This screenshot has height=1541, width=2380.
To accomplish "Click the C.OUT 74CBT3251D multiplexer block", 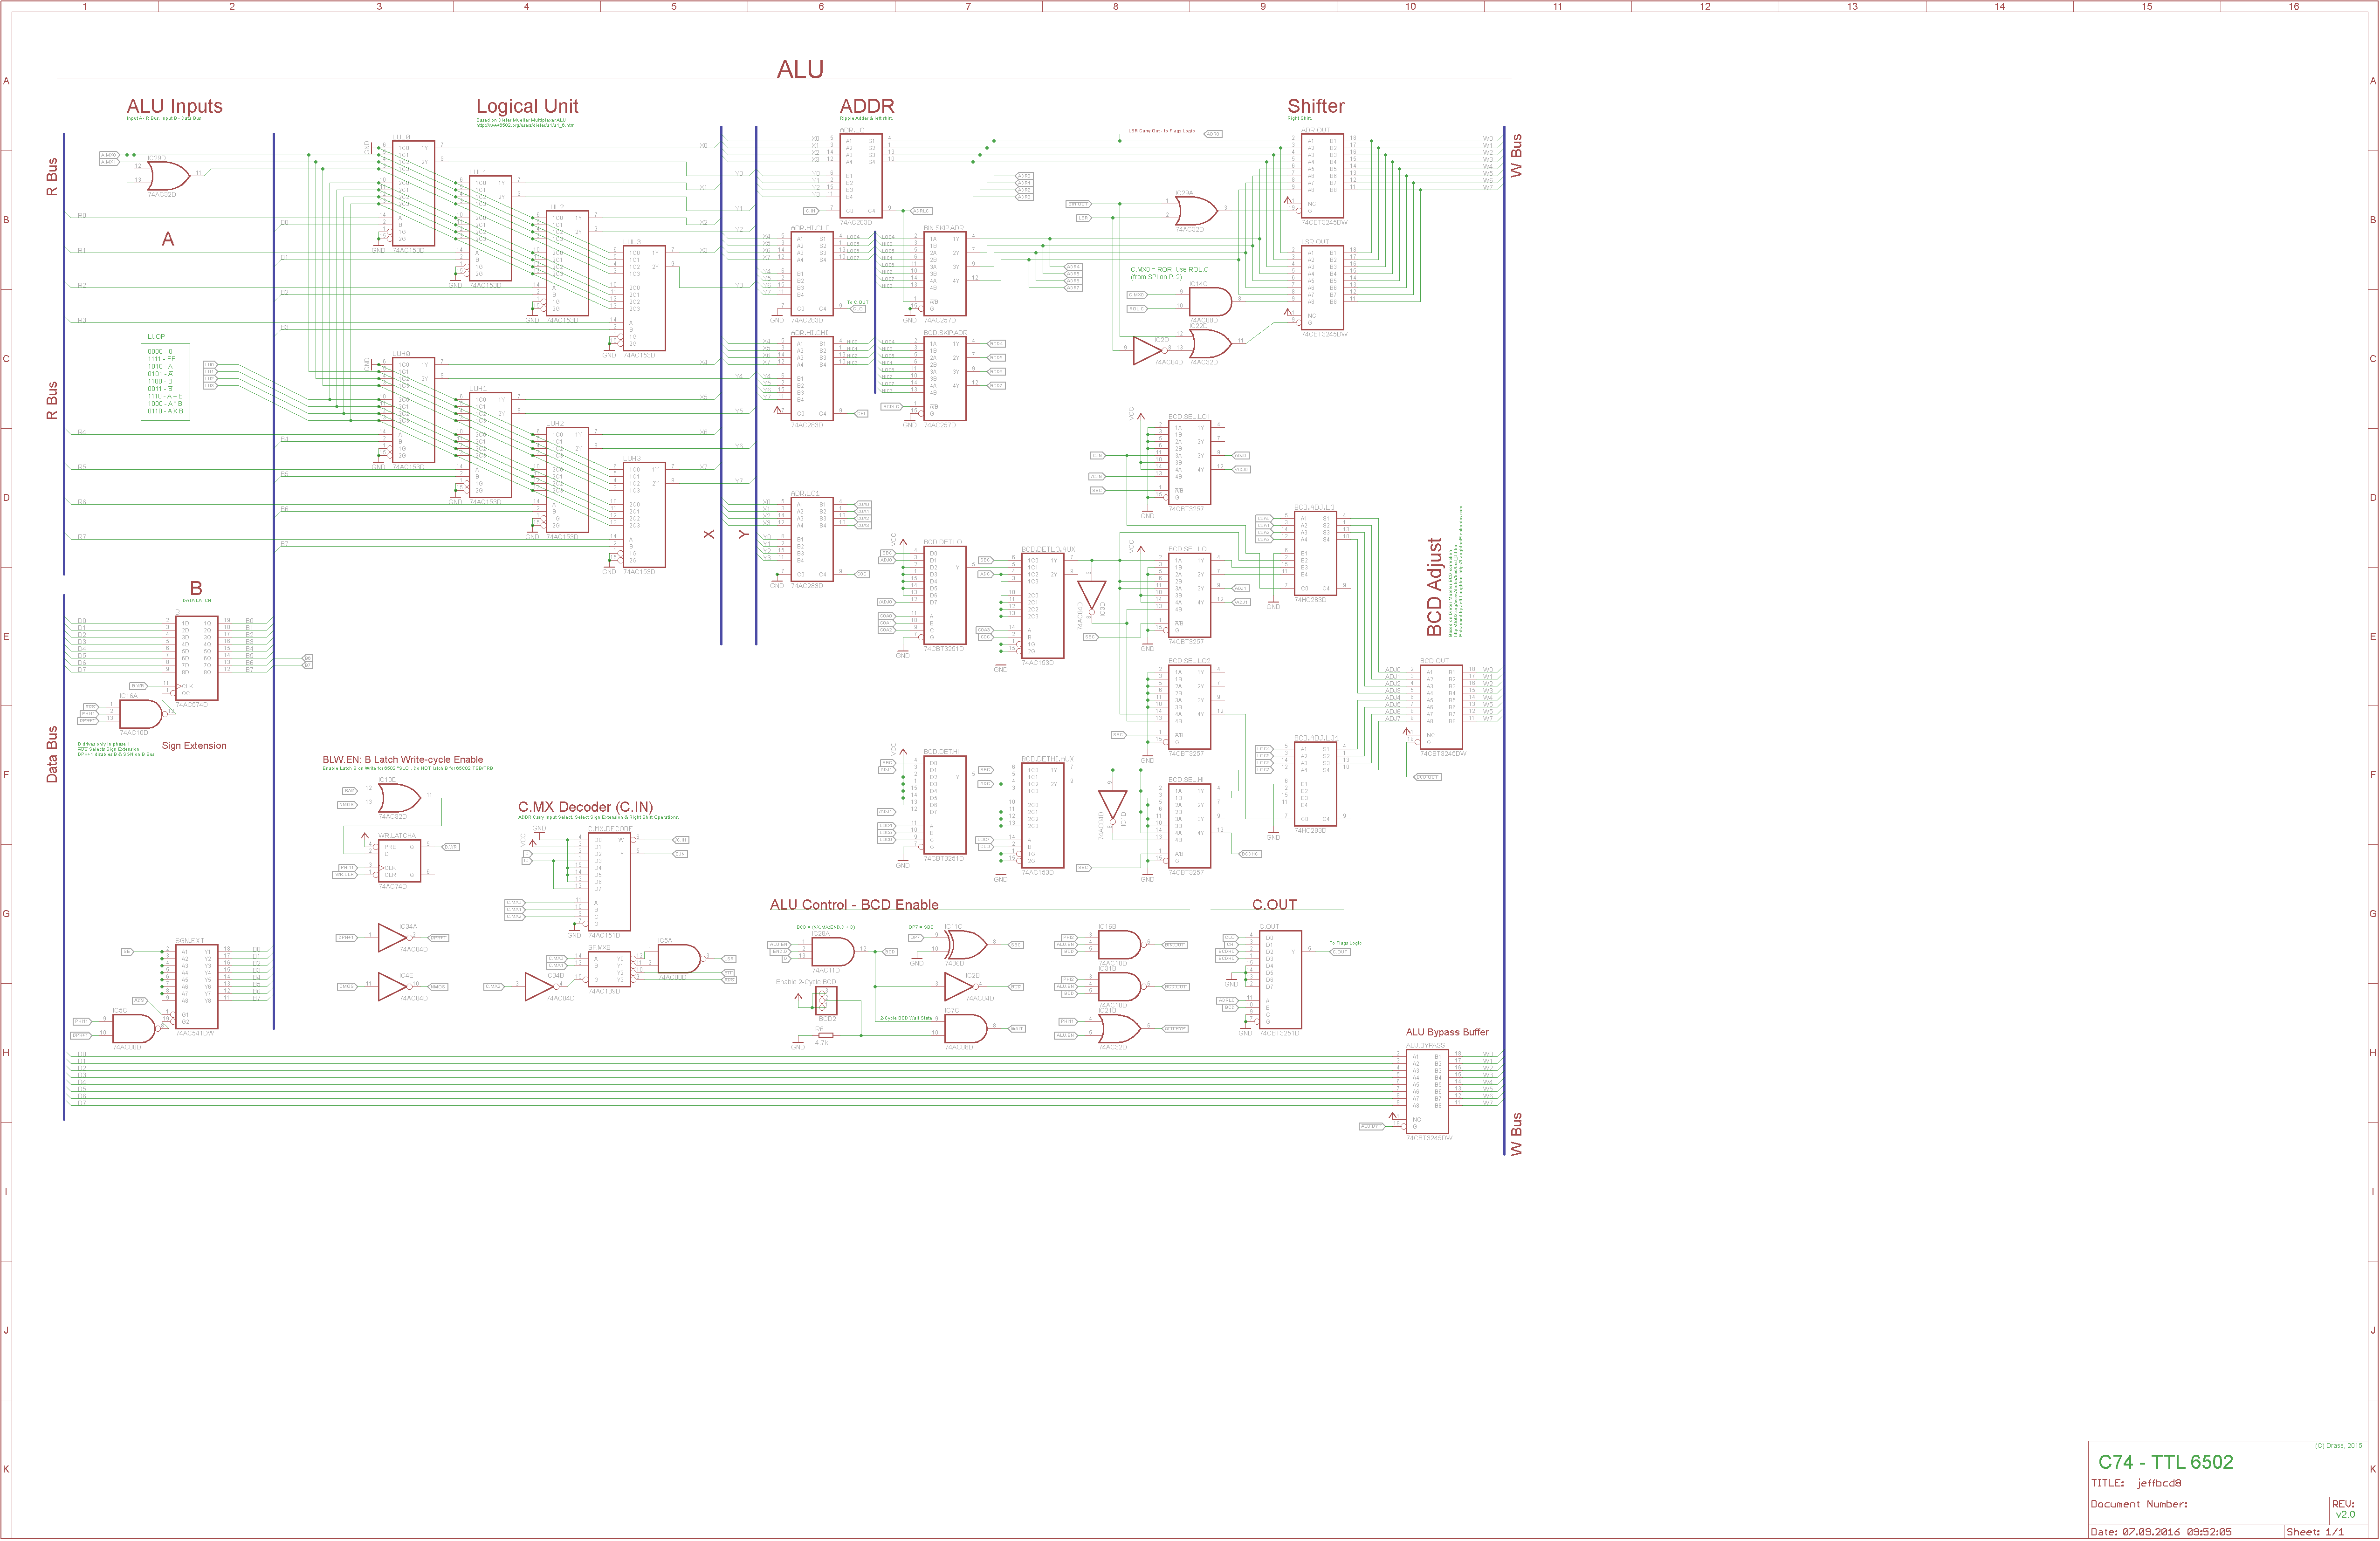I will pos(1280,979).
